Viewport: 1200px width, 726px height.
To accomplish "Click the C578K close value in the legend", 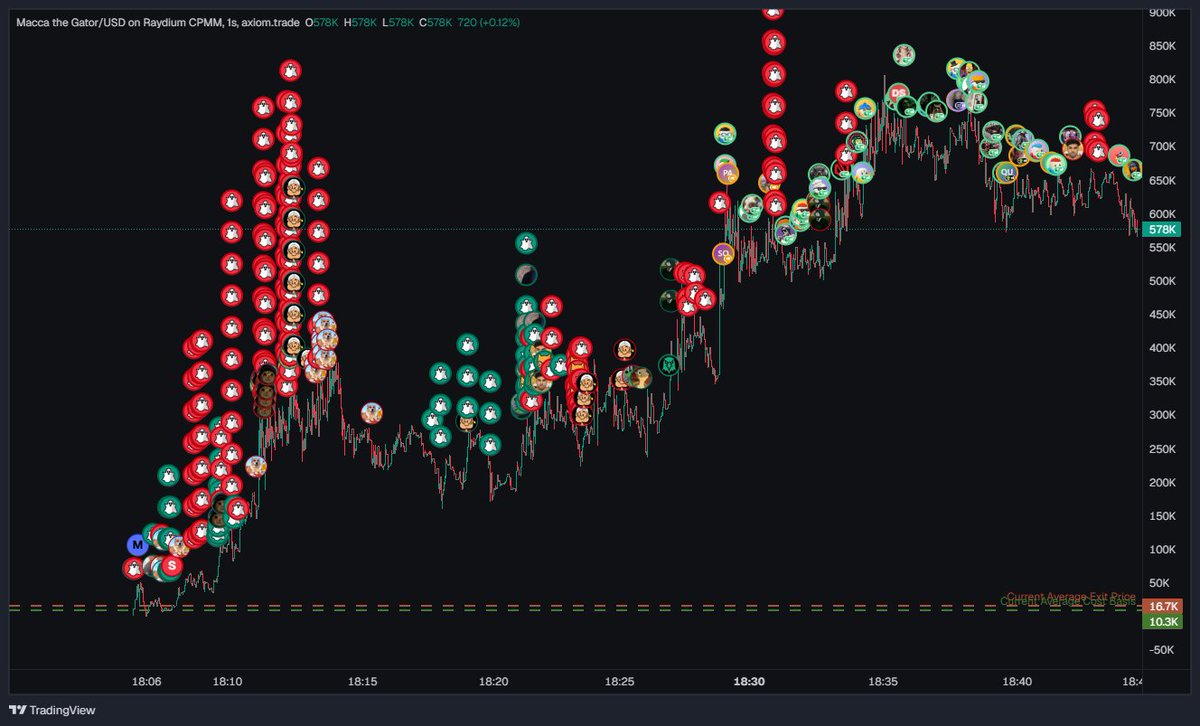I will coord(435,21).
